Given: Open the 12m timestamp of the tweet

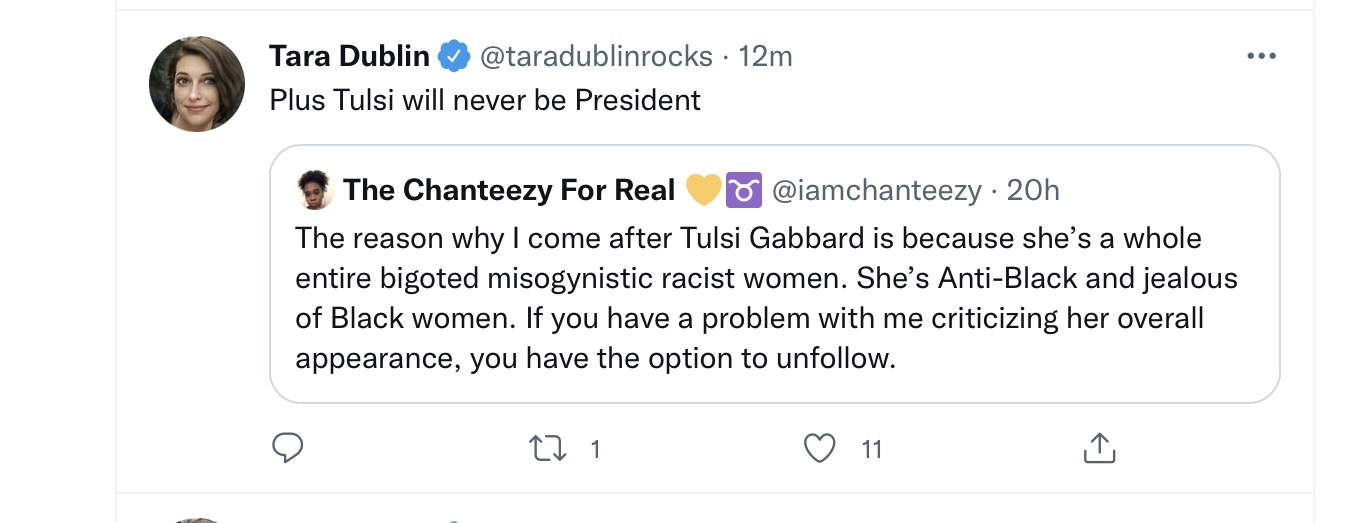Looking at the screenshot, I should [765, 57].
